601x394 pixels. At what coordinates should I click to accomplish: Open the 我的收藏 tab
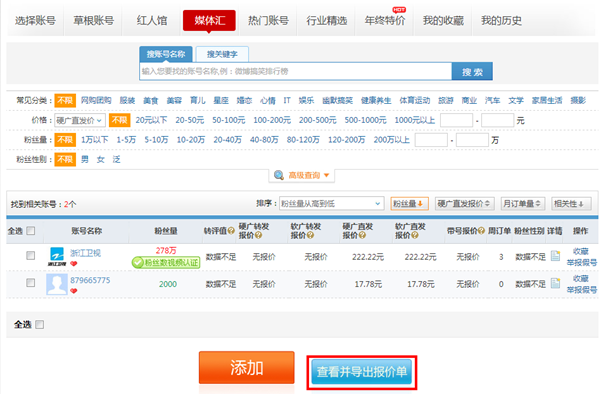point(443,21)
